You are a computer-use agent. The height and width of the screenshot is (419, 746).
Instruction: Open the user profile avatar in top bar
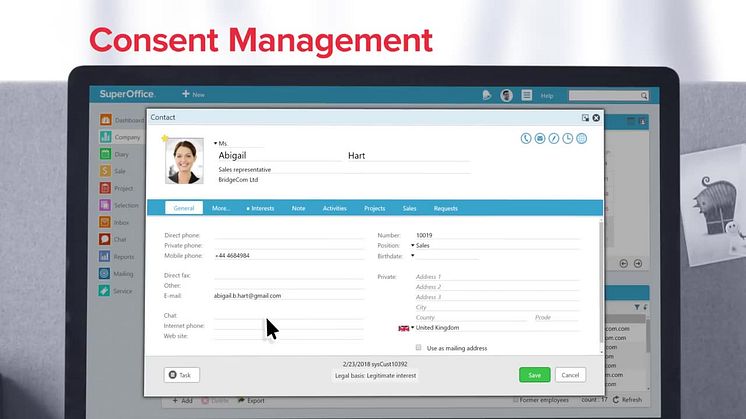507,95
